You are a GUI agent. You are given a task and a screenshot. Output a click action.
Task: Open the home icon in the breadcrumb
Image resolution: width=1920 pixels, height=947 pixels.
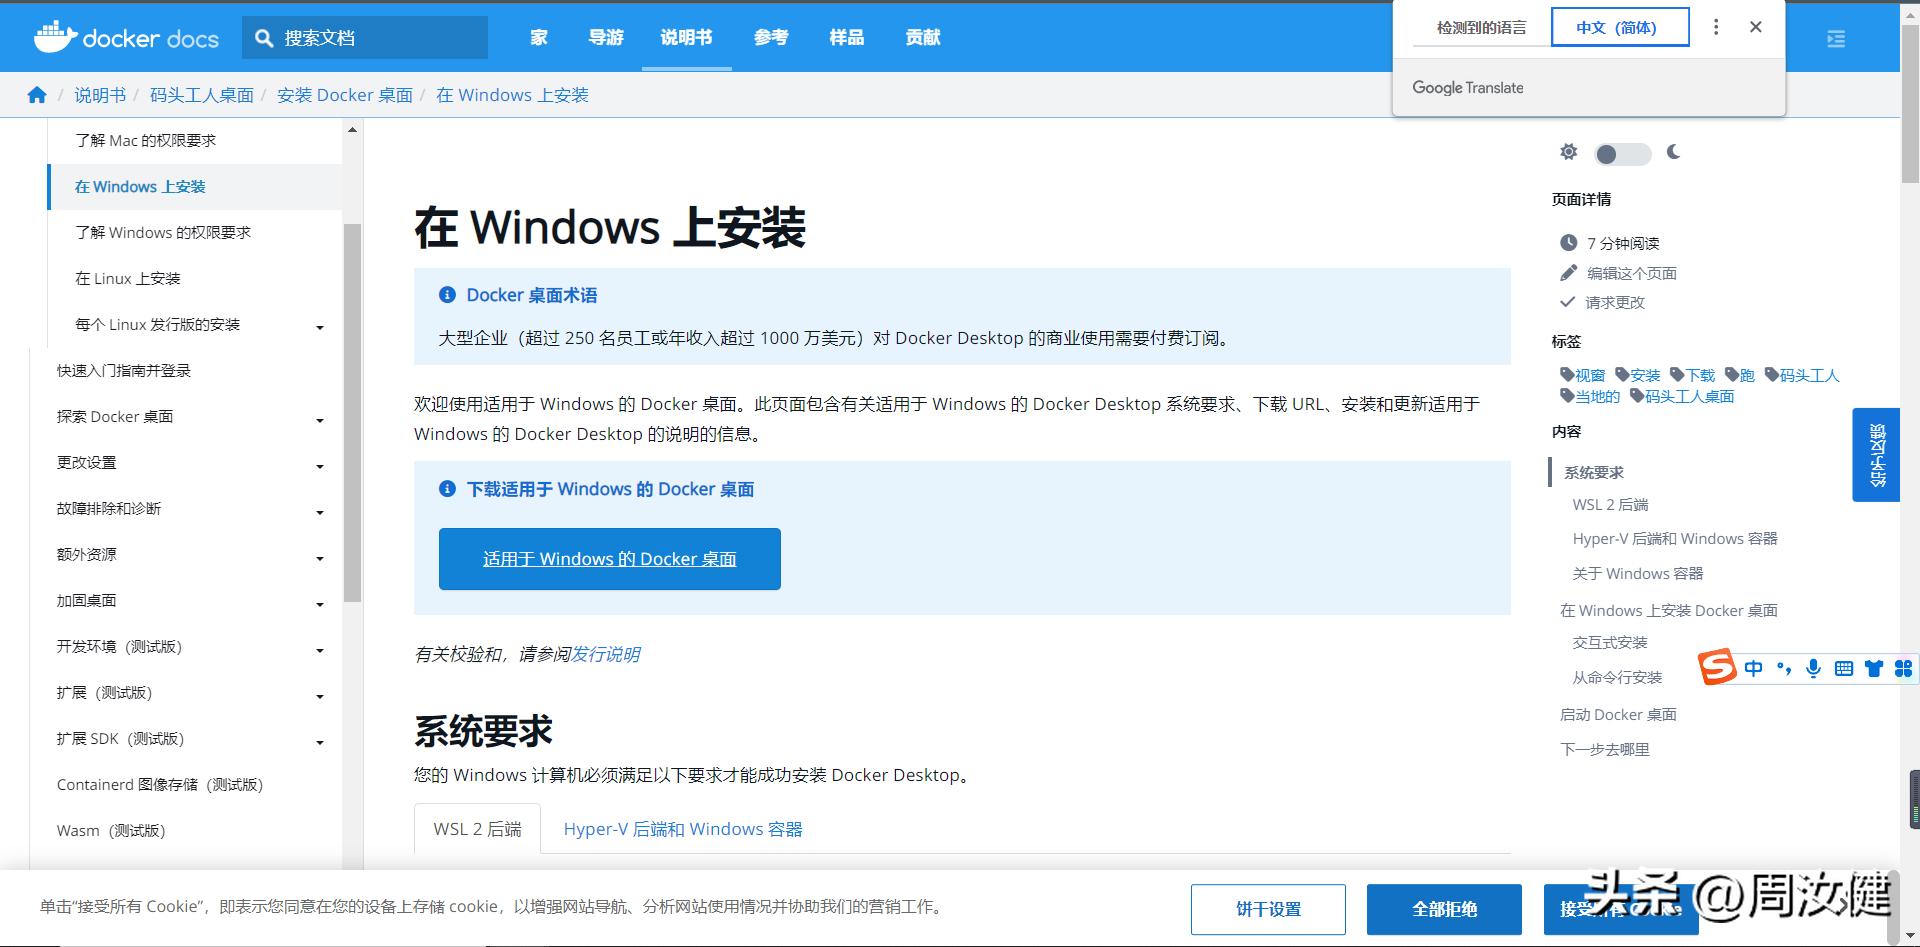36,94
